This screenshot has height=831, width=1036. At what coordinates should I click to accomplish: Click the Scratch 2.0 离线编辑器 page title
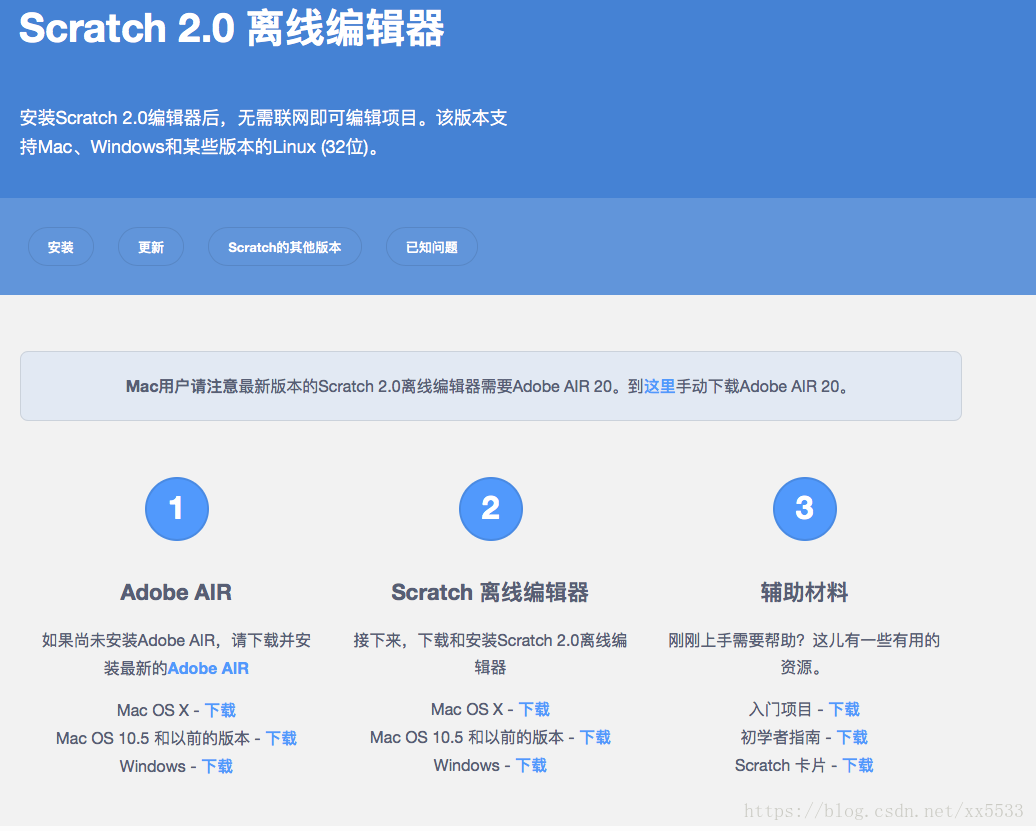tap(231, 28)
